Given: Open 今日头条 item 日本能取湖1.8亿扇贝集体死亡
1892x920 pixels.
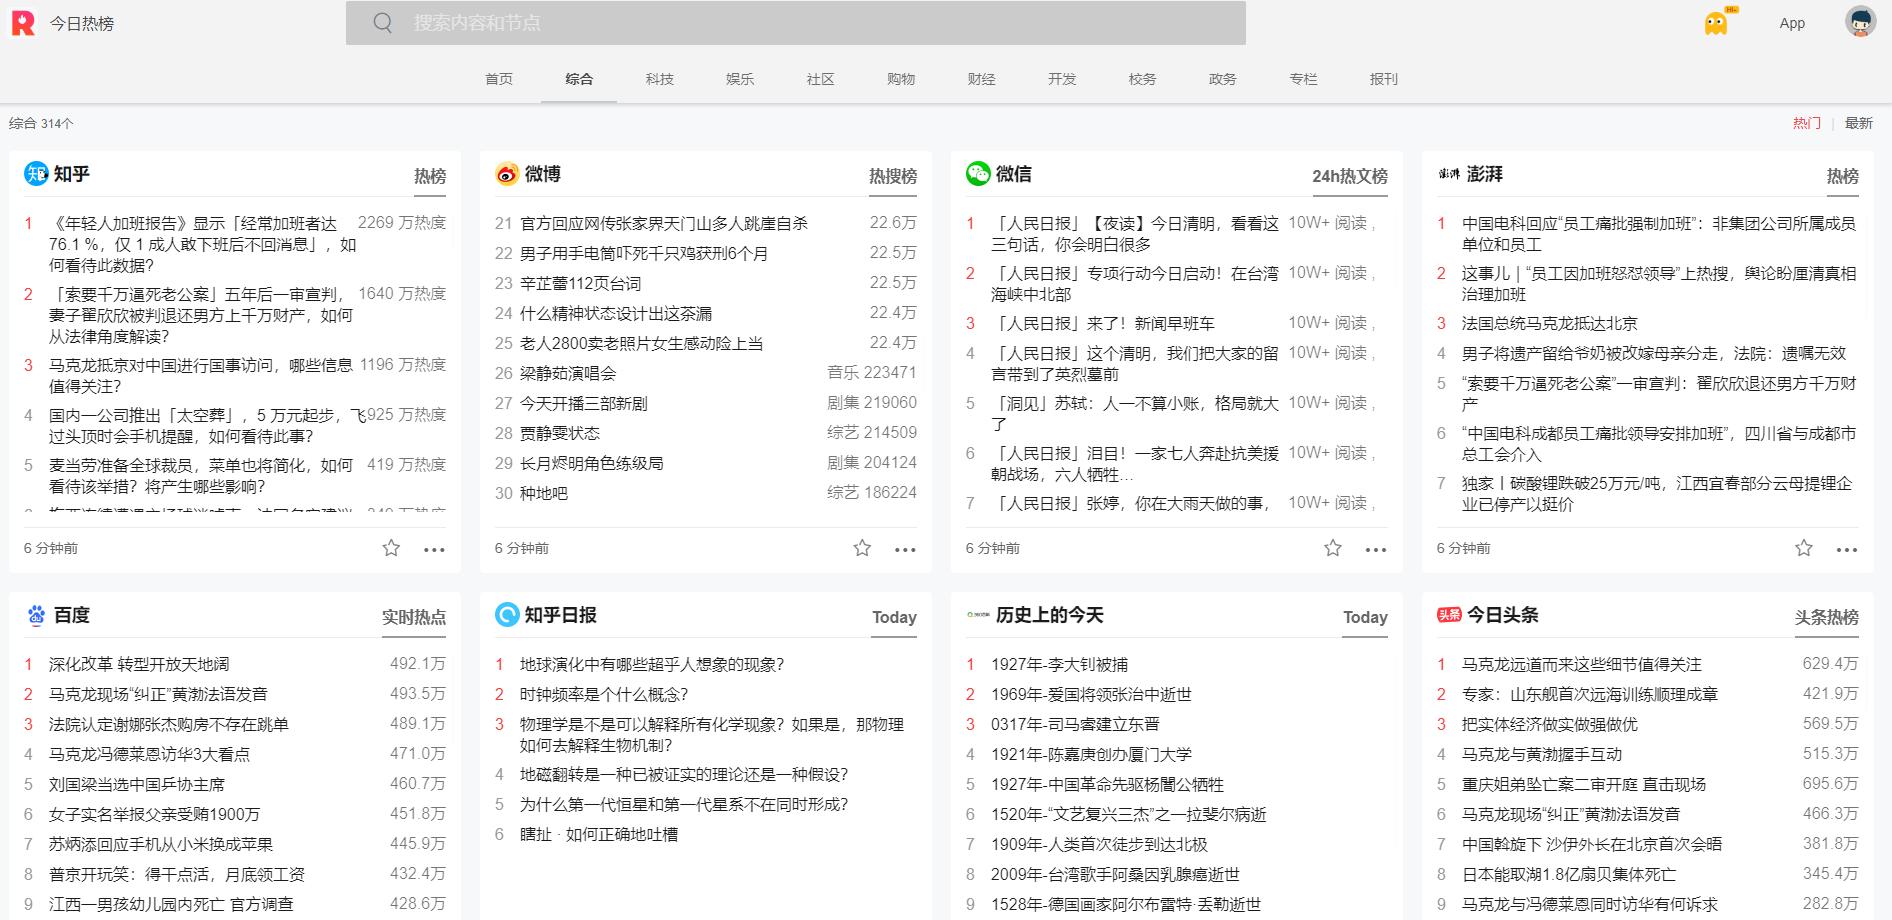Looking at the screenshot, I should (x=1568, y=874).
